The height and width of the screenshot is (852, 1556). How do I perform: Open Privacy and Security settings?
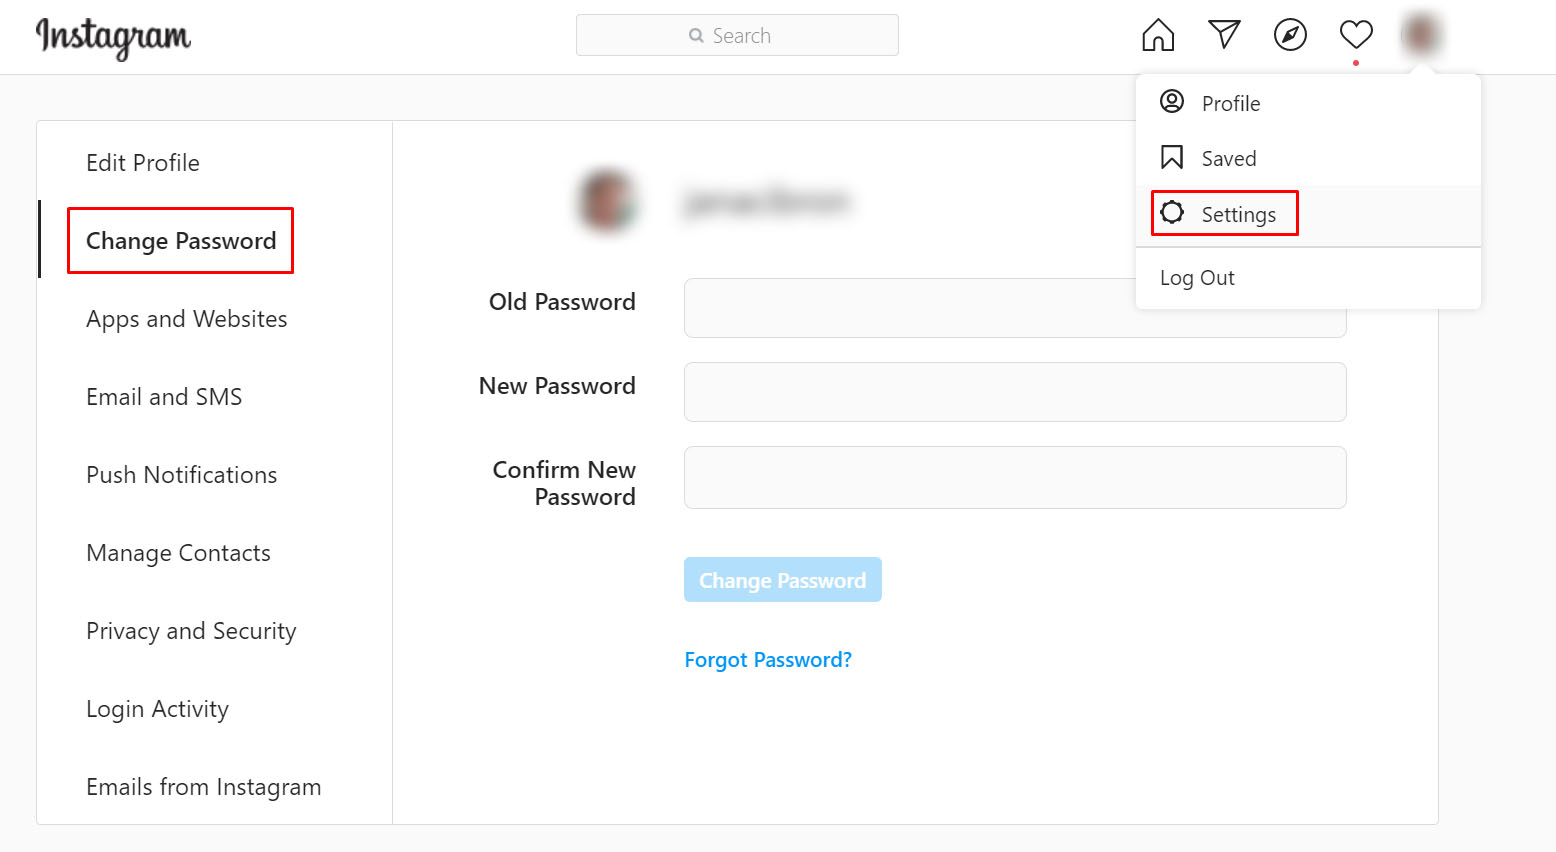pyautogui.click(x=191, y=631)
